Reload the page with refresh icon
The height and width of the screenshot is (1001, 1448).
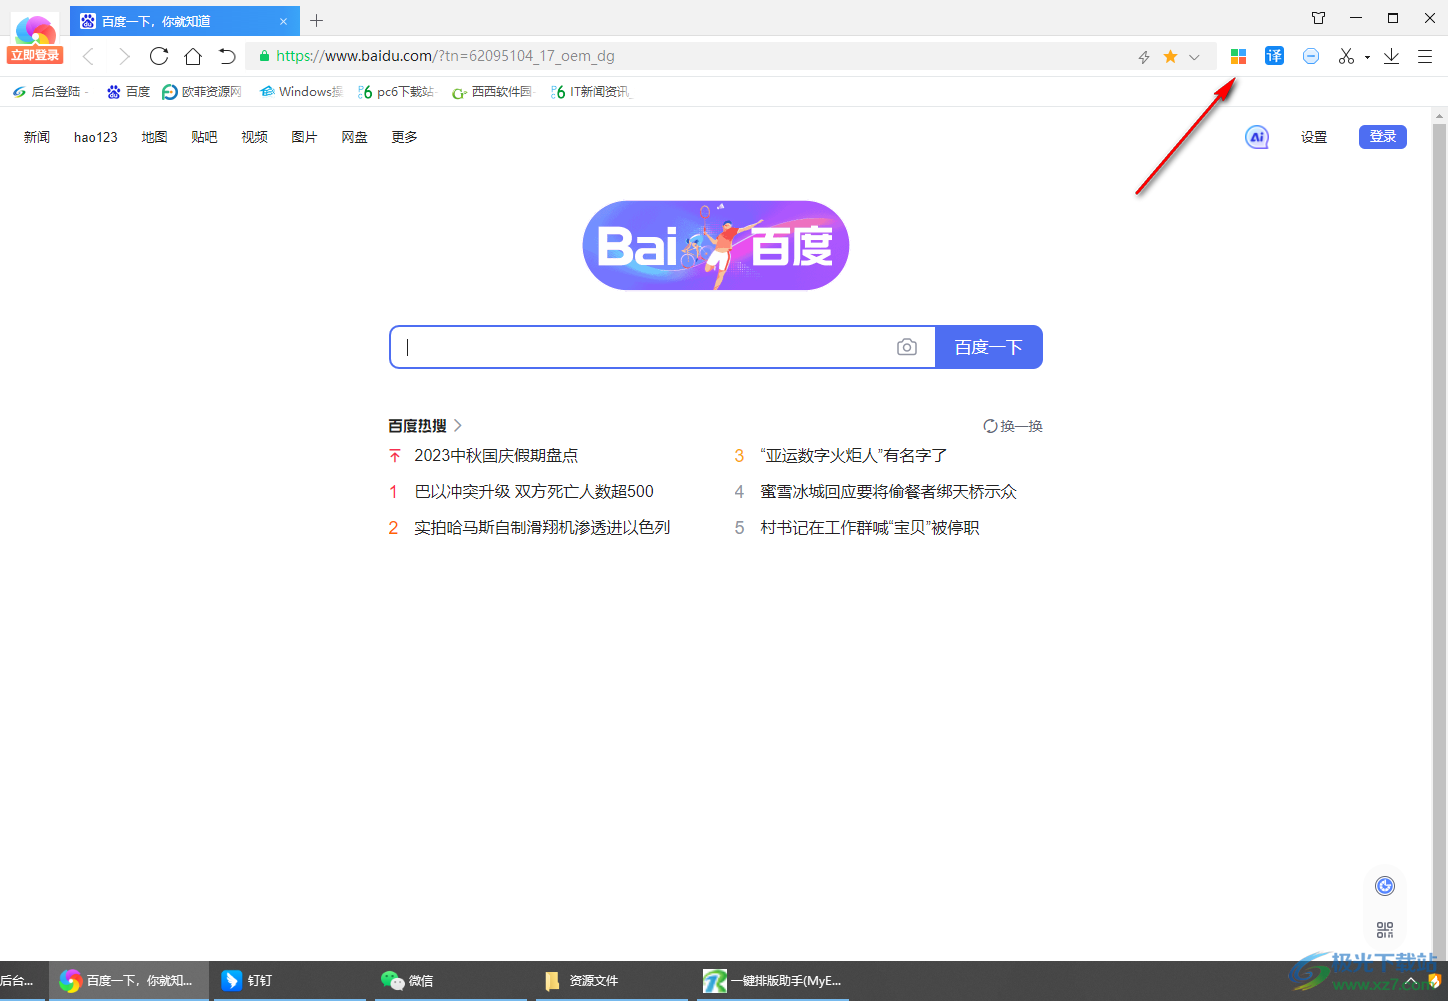click(159, 56)
